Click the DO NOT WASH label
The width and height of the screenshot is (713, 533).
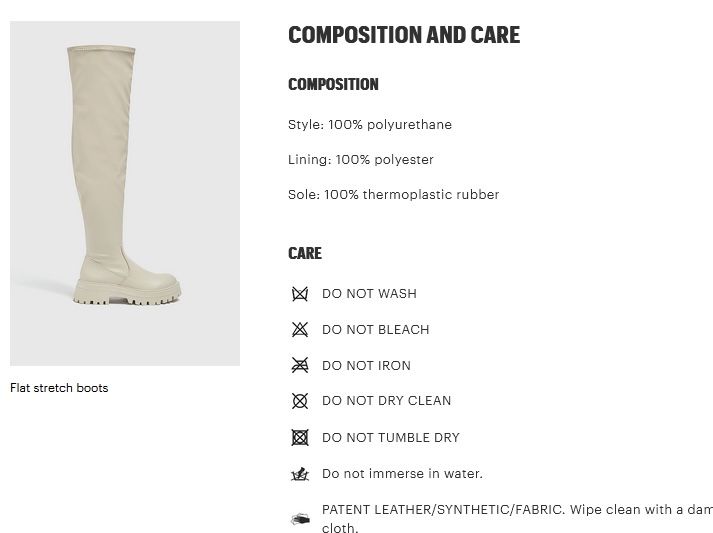pyautogui.click(x=369, y=294)
